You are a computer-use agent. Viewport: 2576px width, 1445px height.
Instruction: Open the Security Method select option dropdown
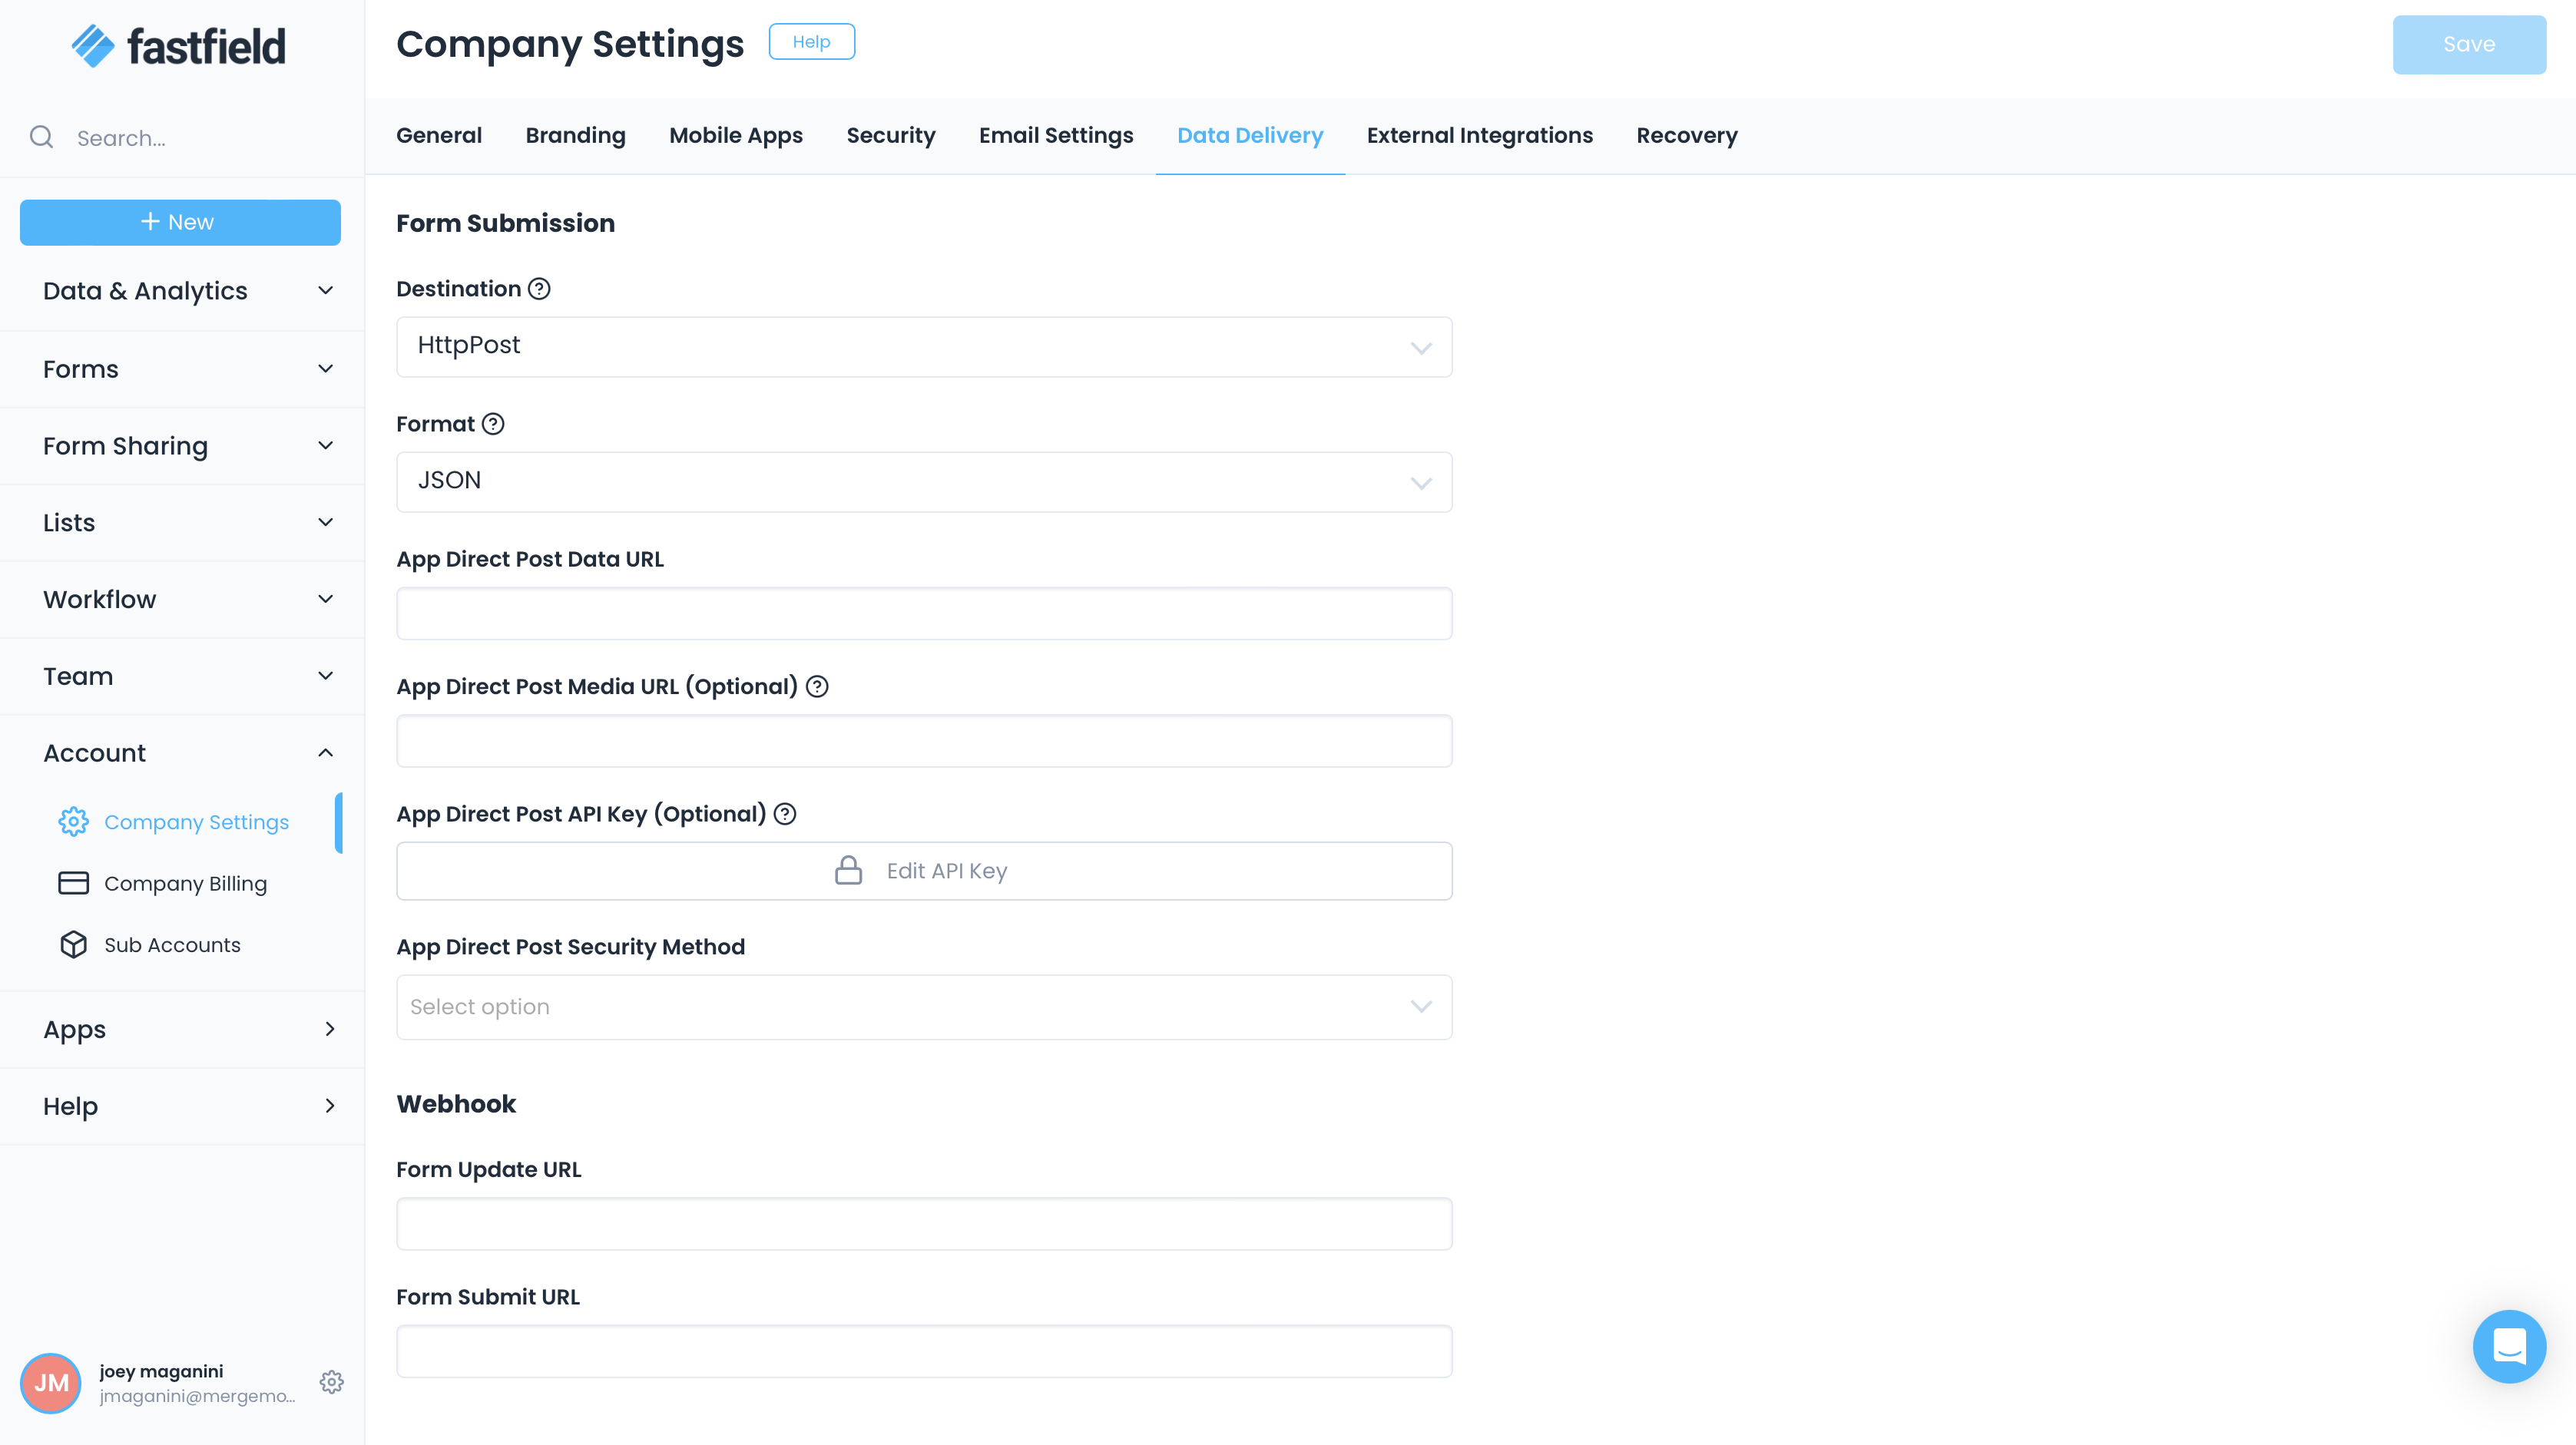point(923,1007)
